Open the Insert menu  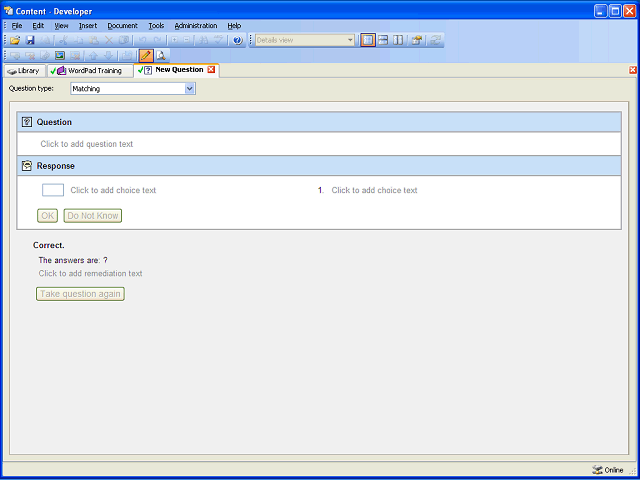pyautogui.click(x=88, y=26)
